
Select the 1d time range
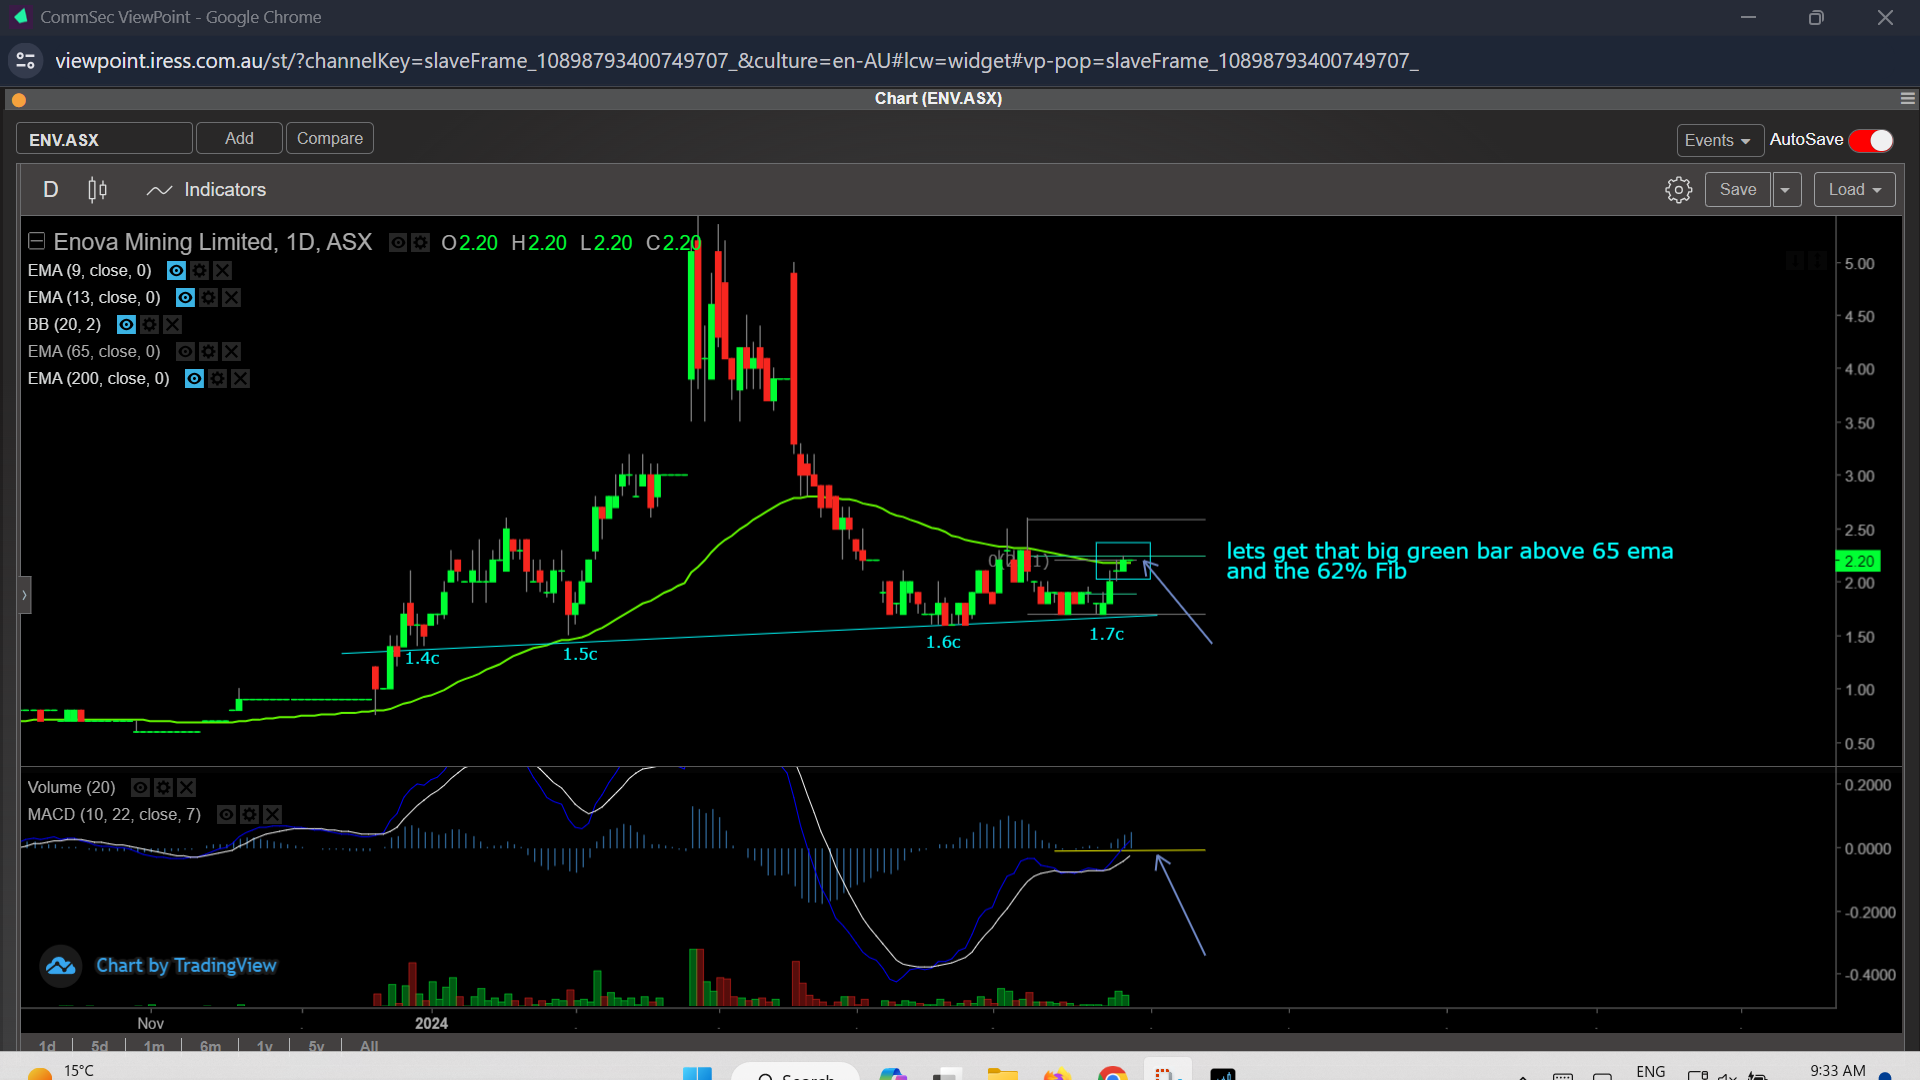[x=47, y=1046]
